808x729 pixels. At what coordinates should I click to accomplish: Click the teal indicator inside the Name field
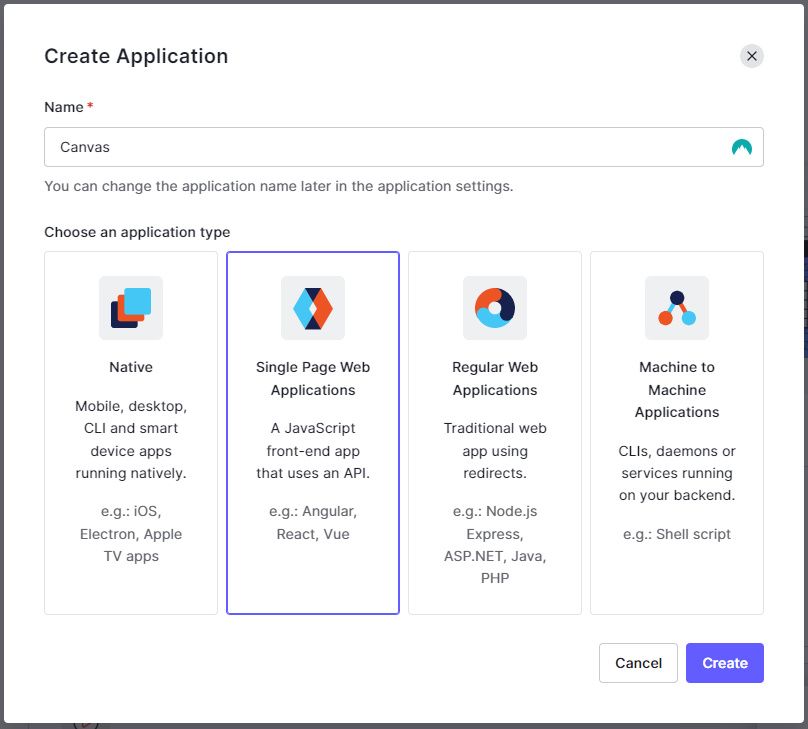click(x=741, y=146)
